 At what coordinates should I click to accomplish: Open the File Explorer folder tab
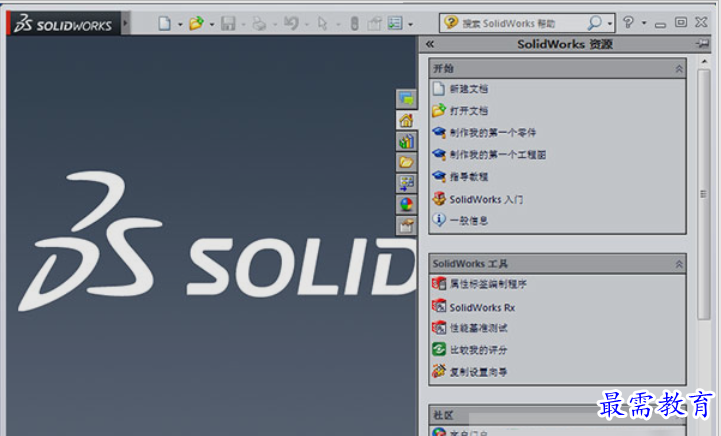406,162
